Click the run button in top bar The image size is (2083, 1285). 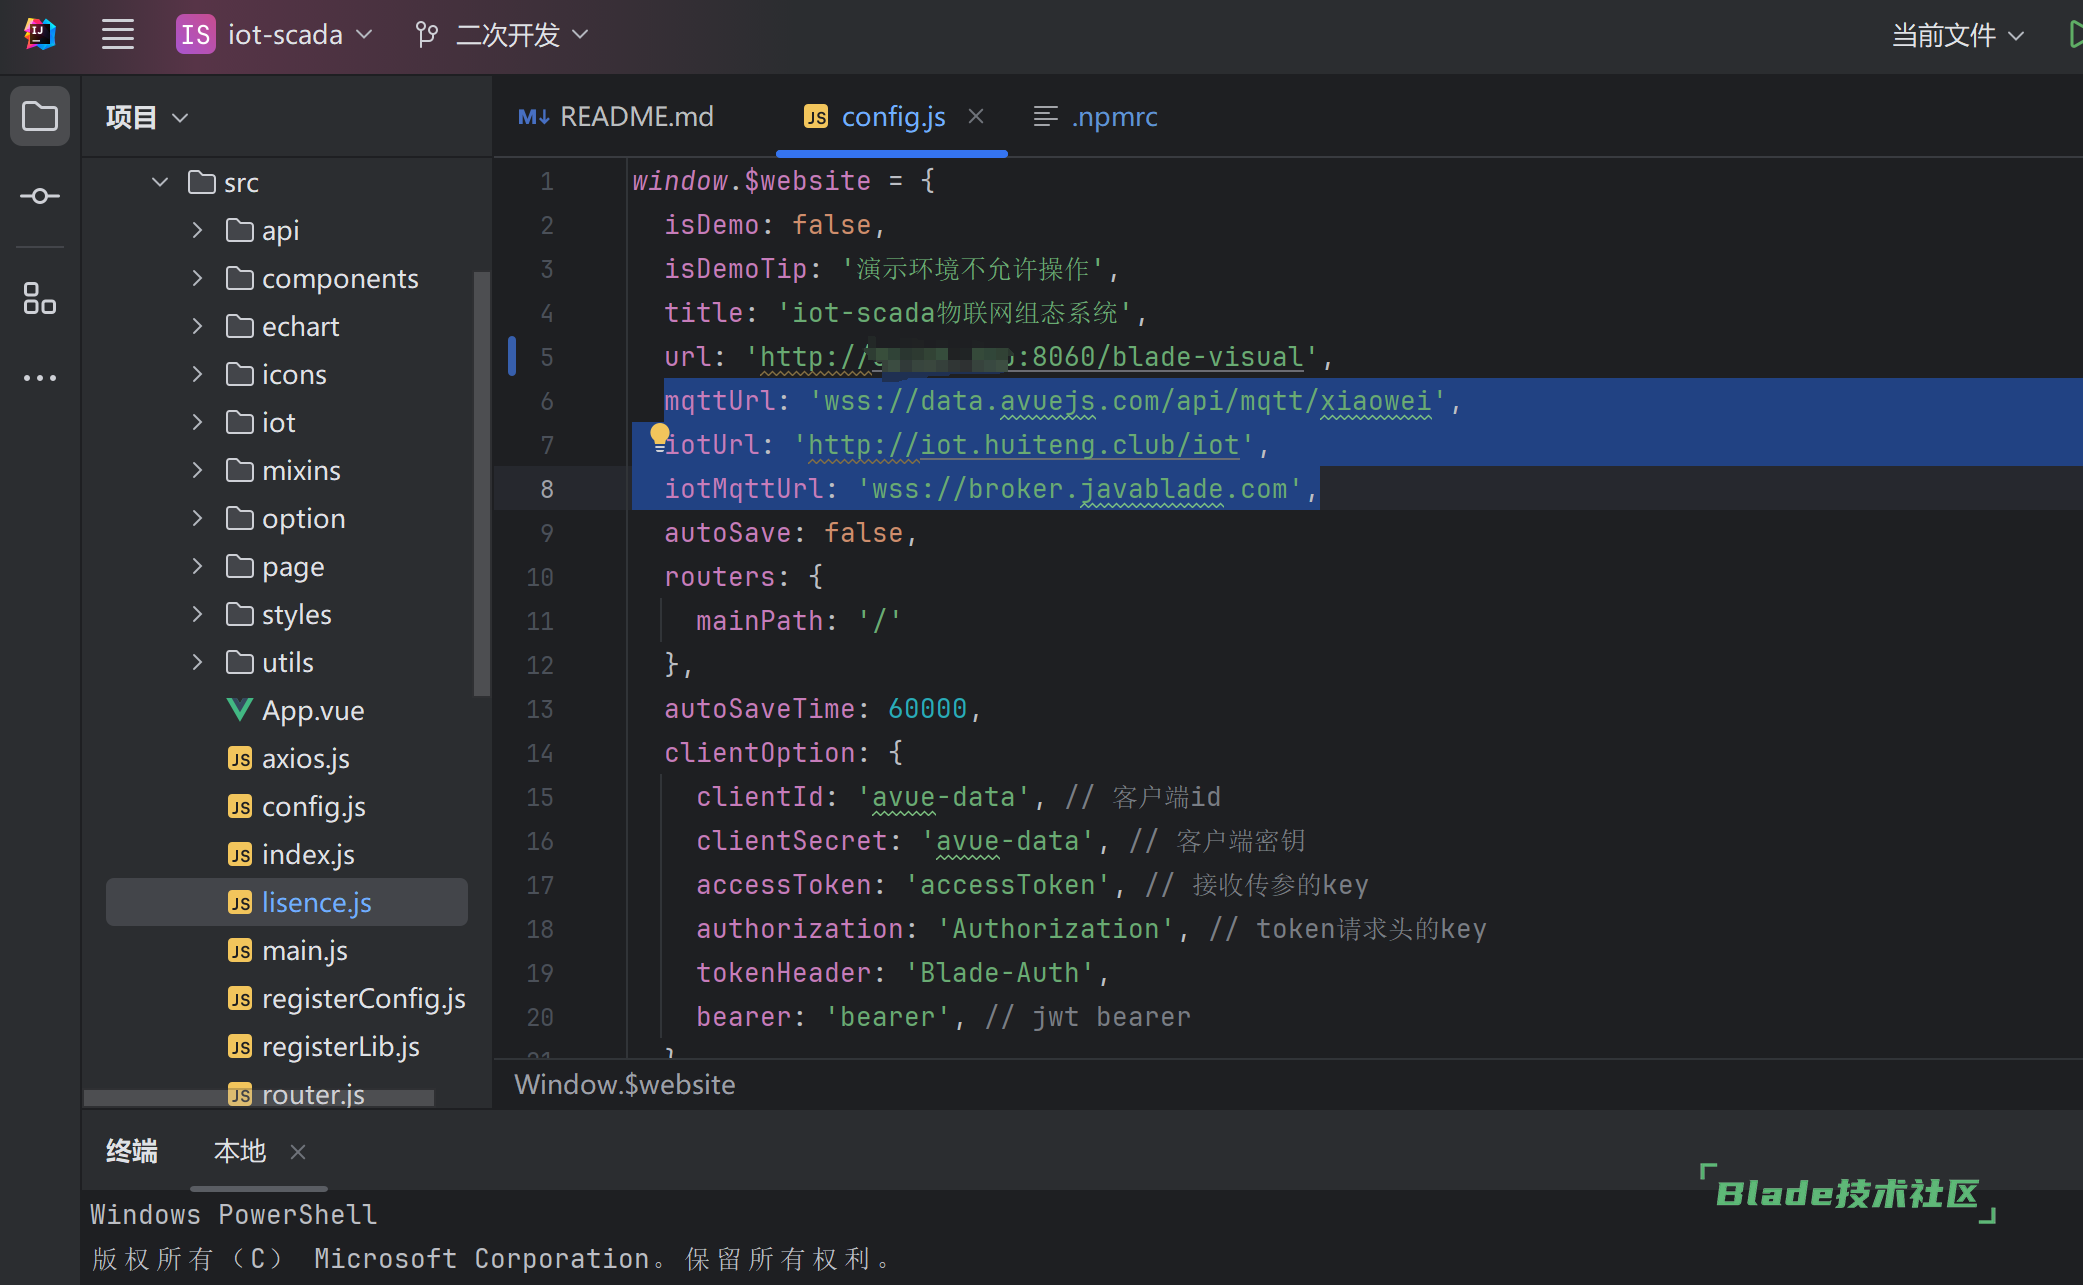tap(2074, 35)
